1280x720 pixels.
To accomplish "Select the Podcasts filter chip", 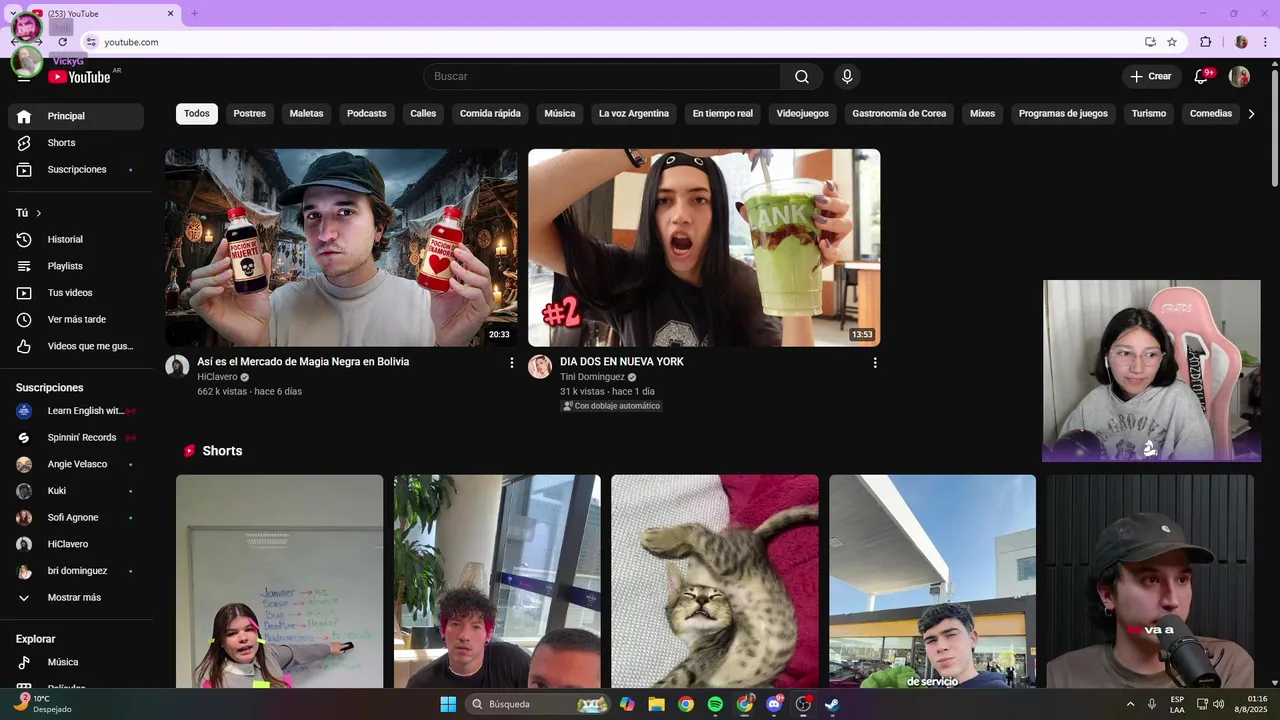I will coord(367,114).
